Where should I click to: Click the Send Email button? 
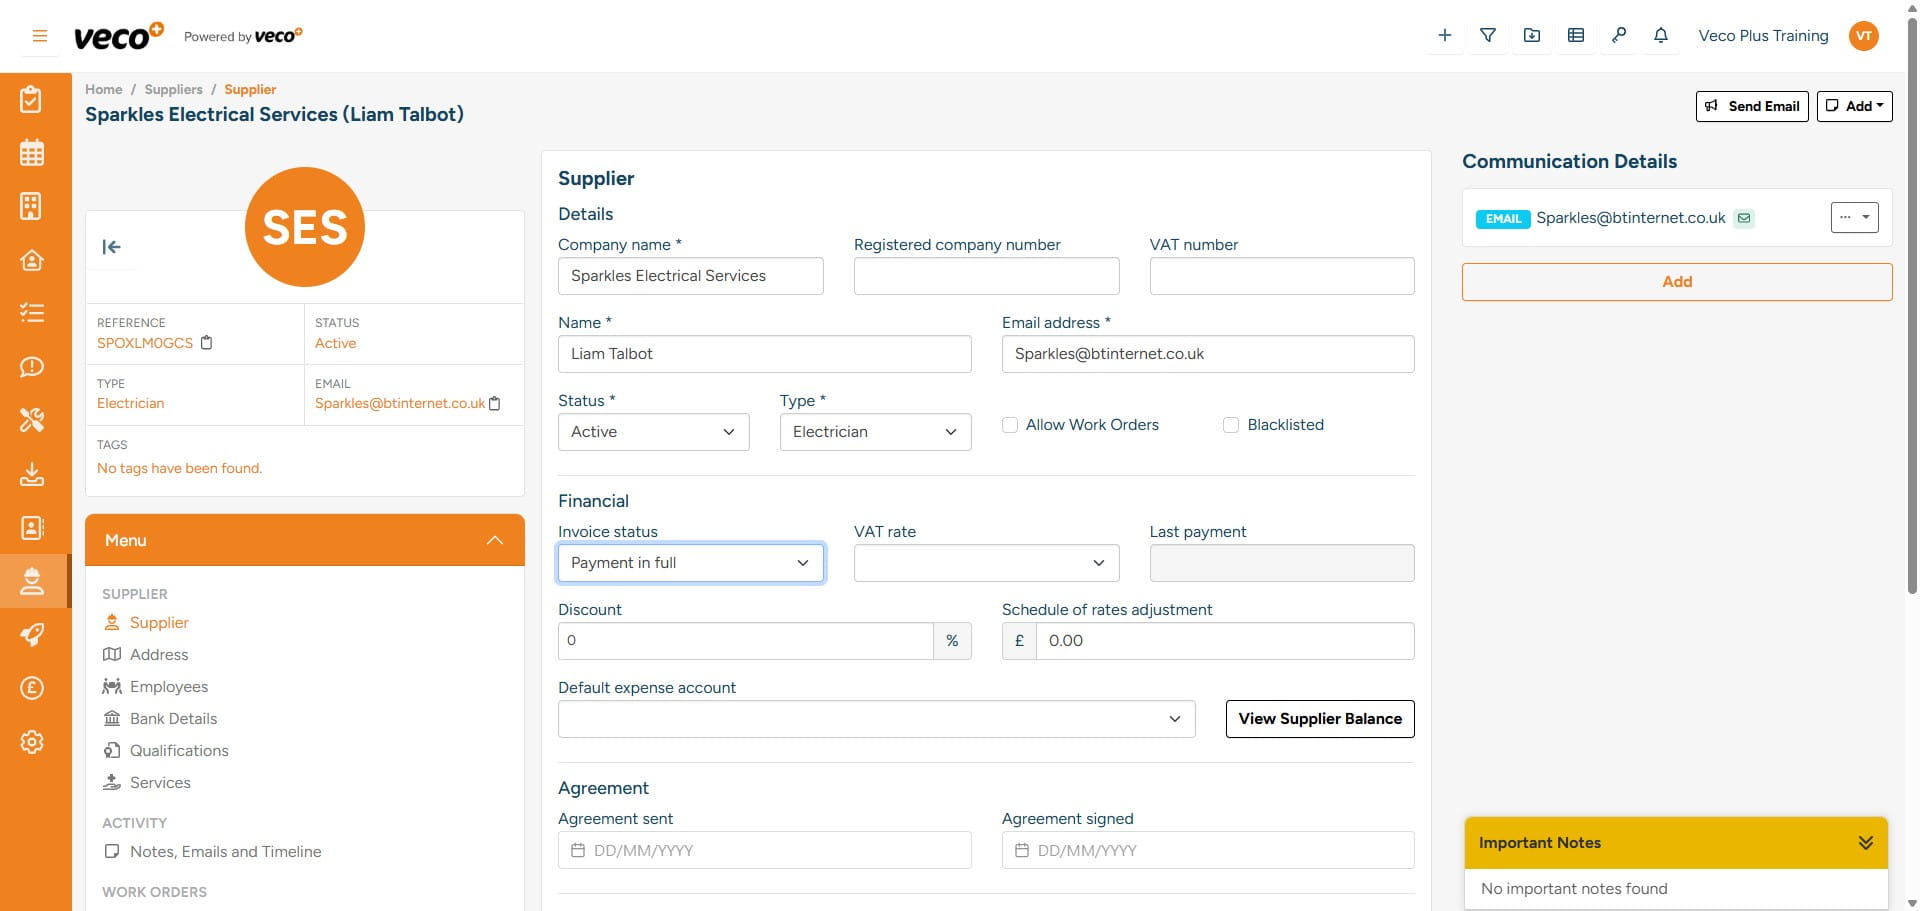(x=1751, y=106)
